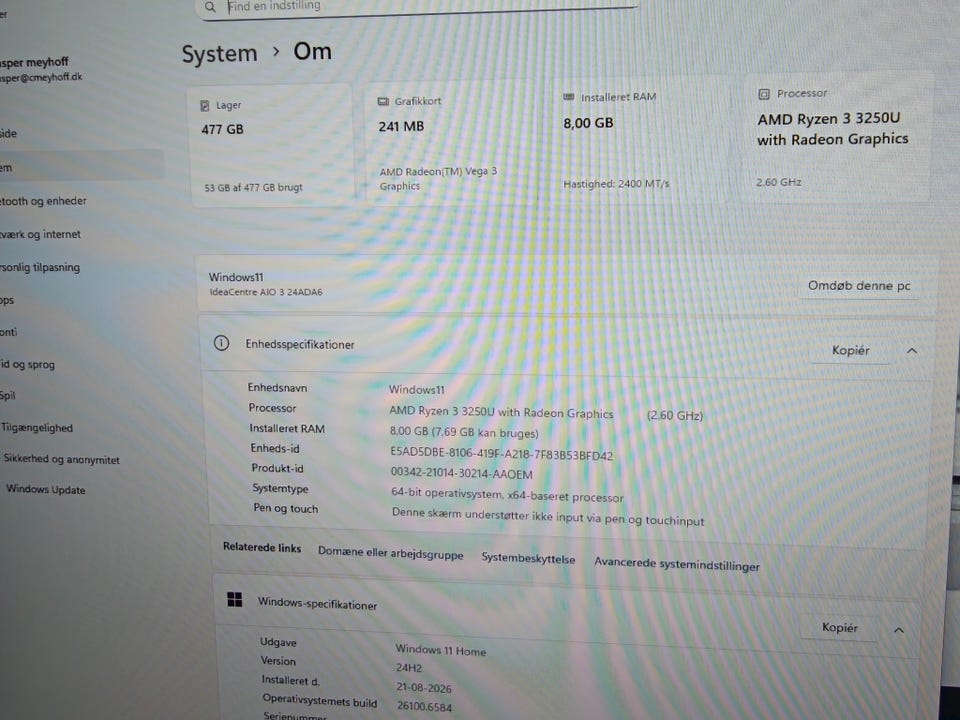Viewport: 960px width, 720px height.
Task: Open 'Avancerede systemindstillinger' link
Action: pos(677,564)
